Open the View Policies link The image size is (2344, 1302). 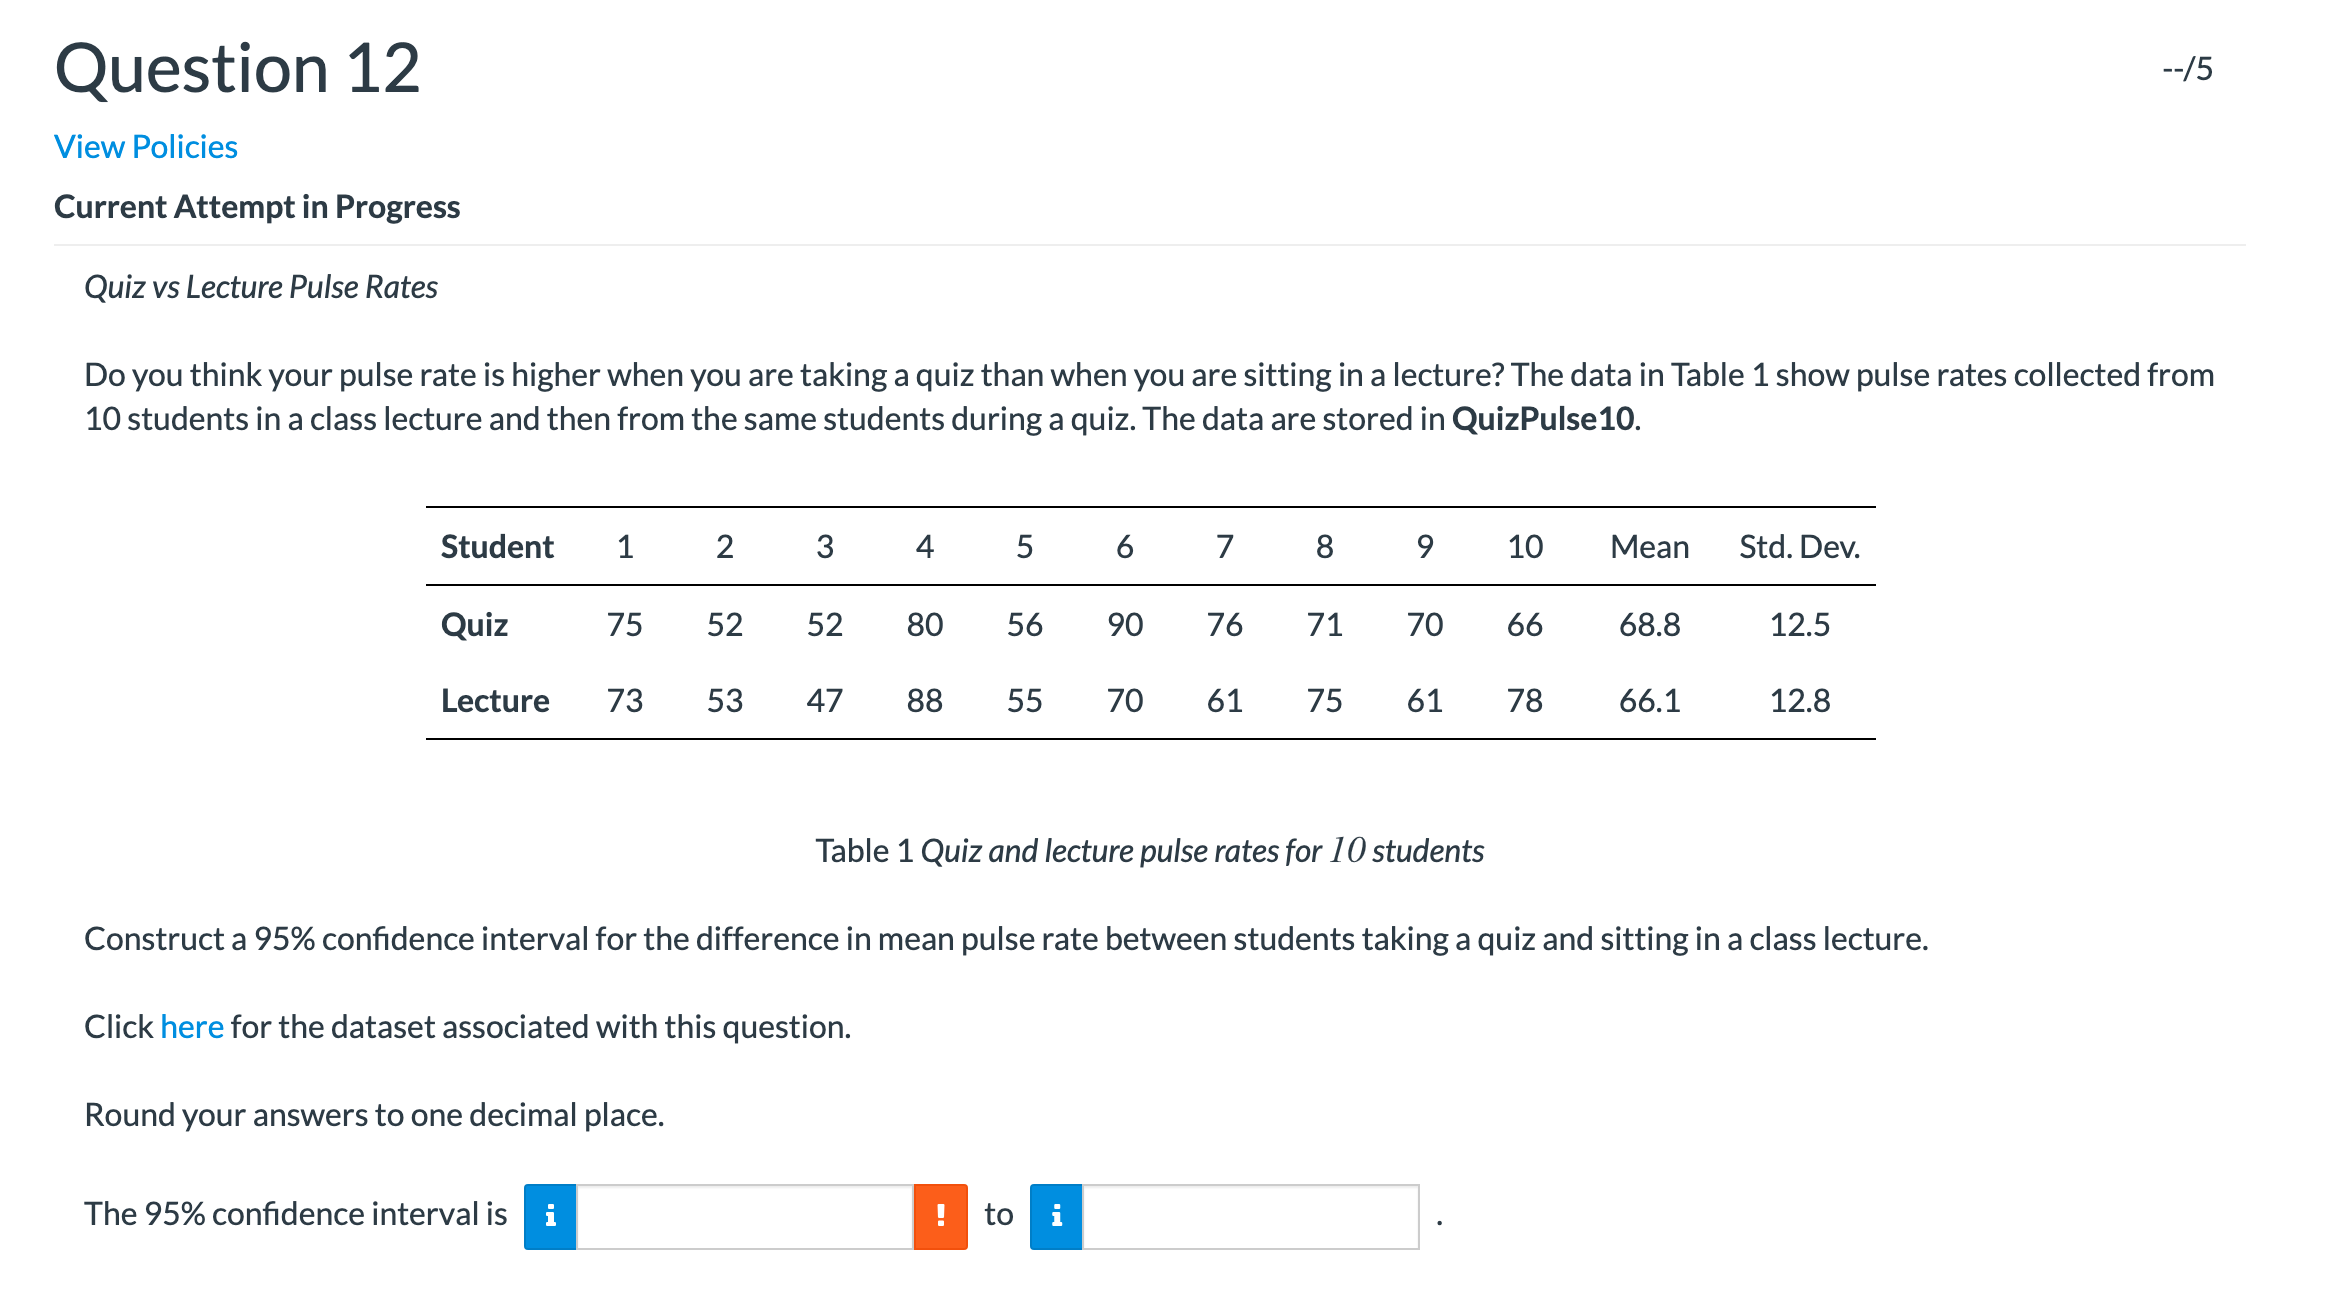[146, 147]
